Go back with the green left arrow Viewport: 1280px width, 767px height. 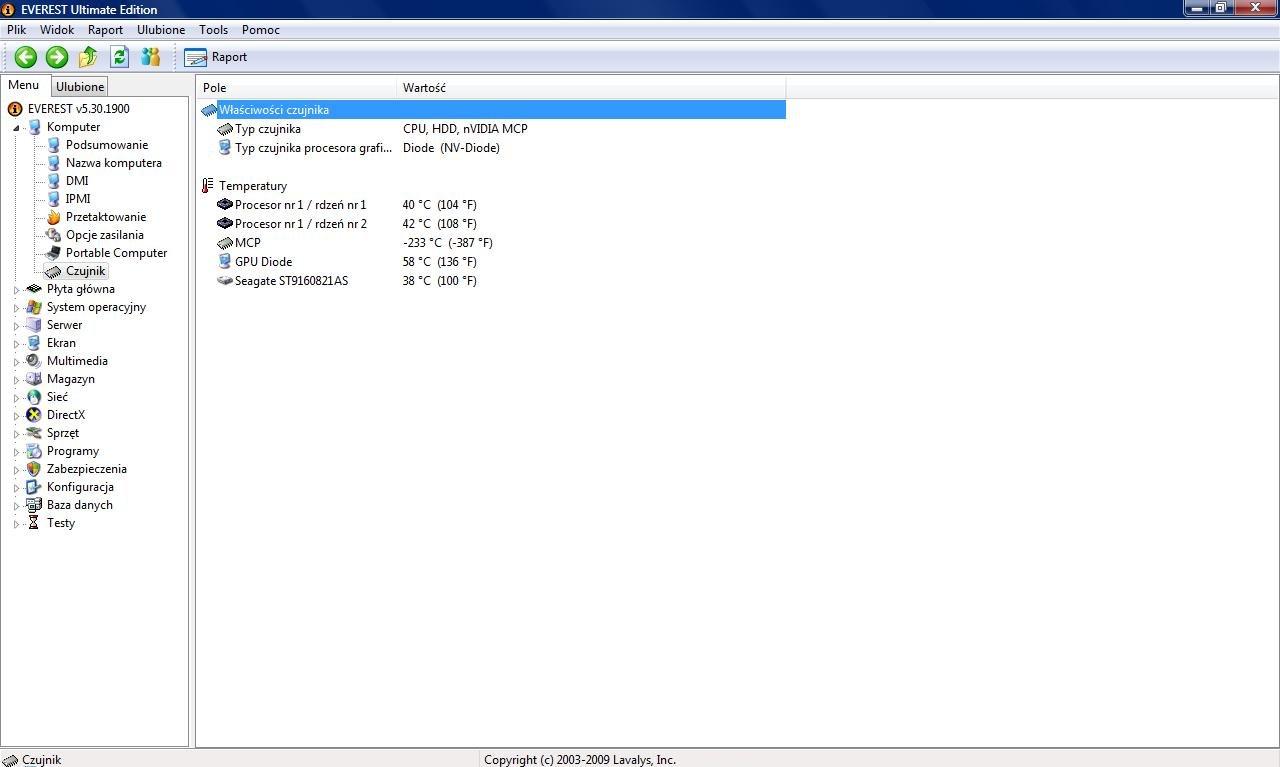[x=26, y=57]
